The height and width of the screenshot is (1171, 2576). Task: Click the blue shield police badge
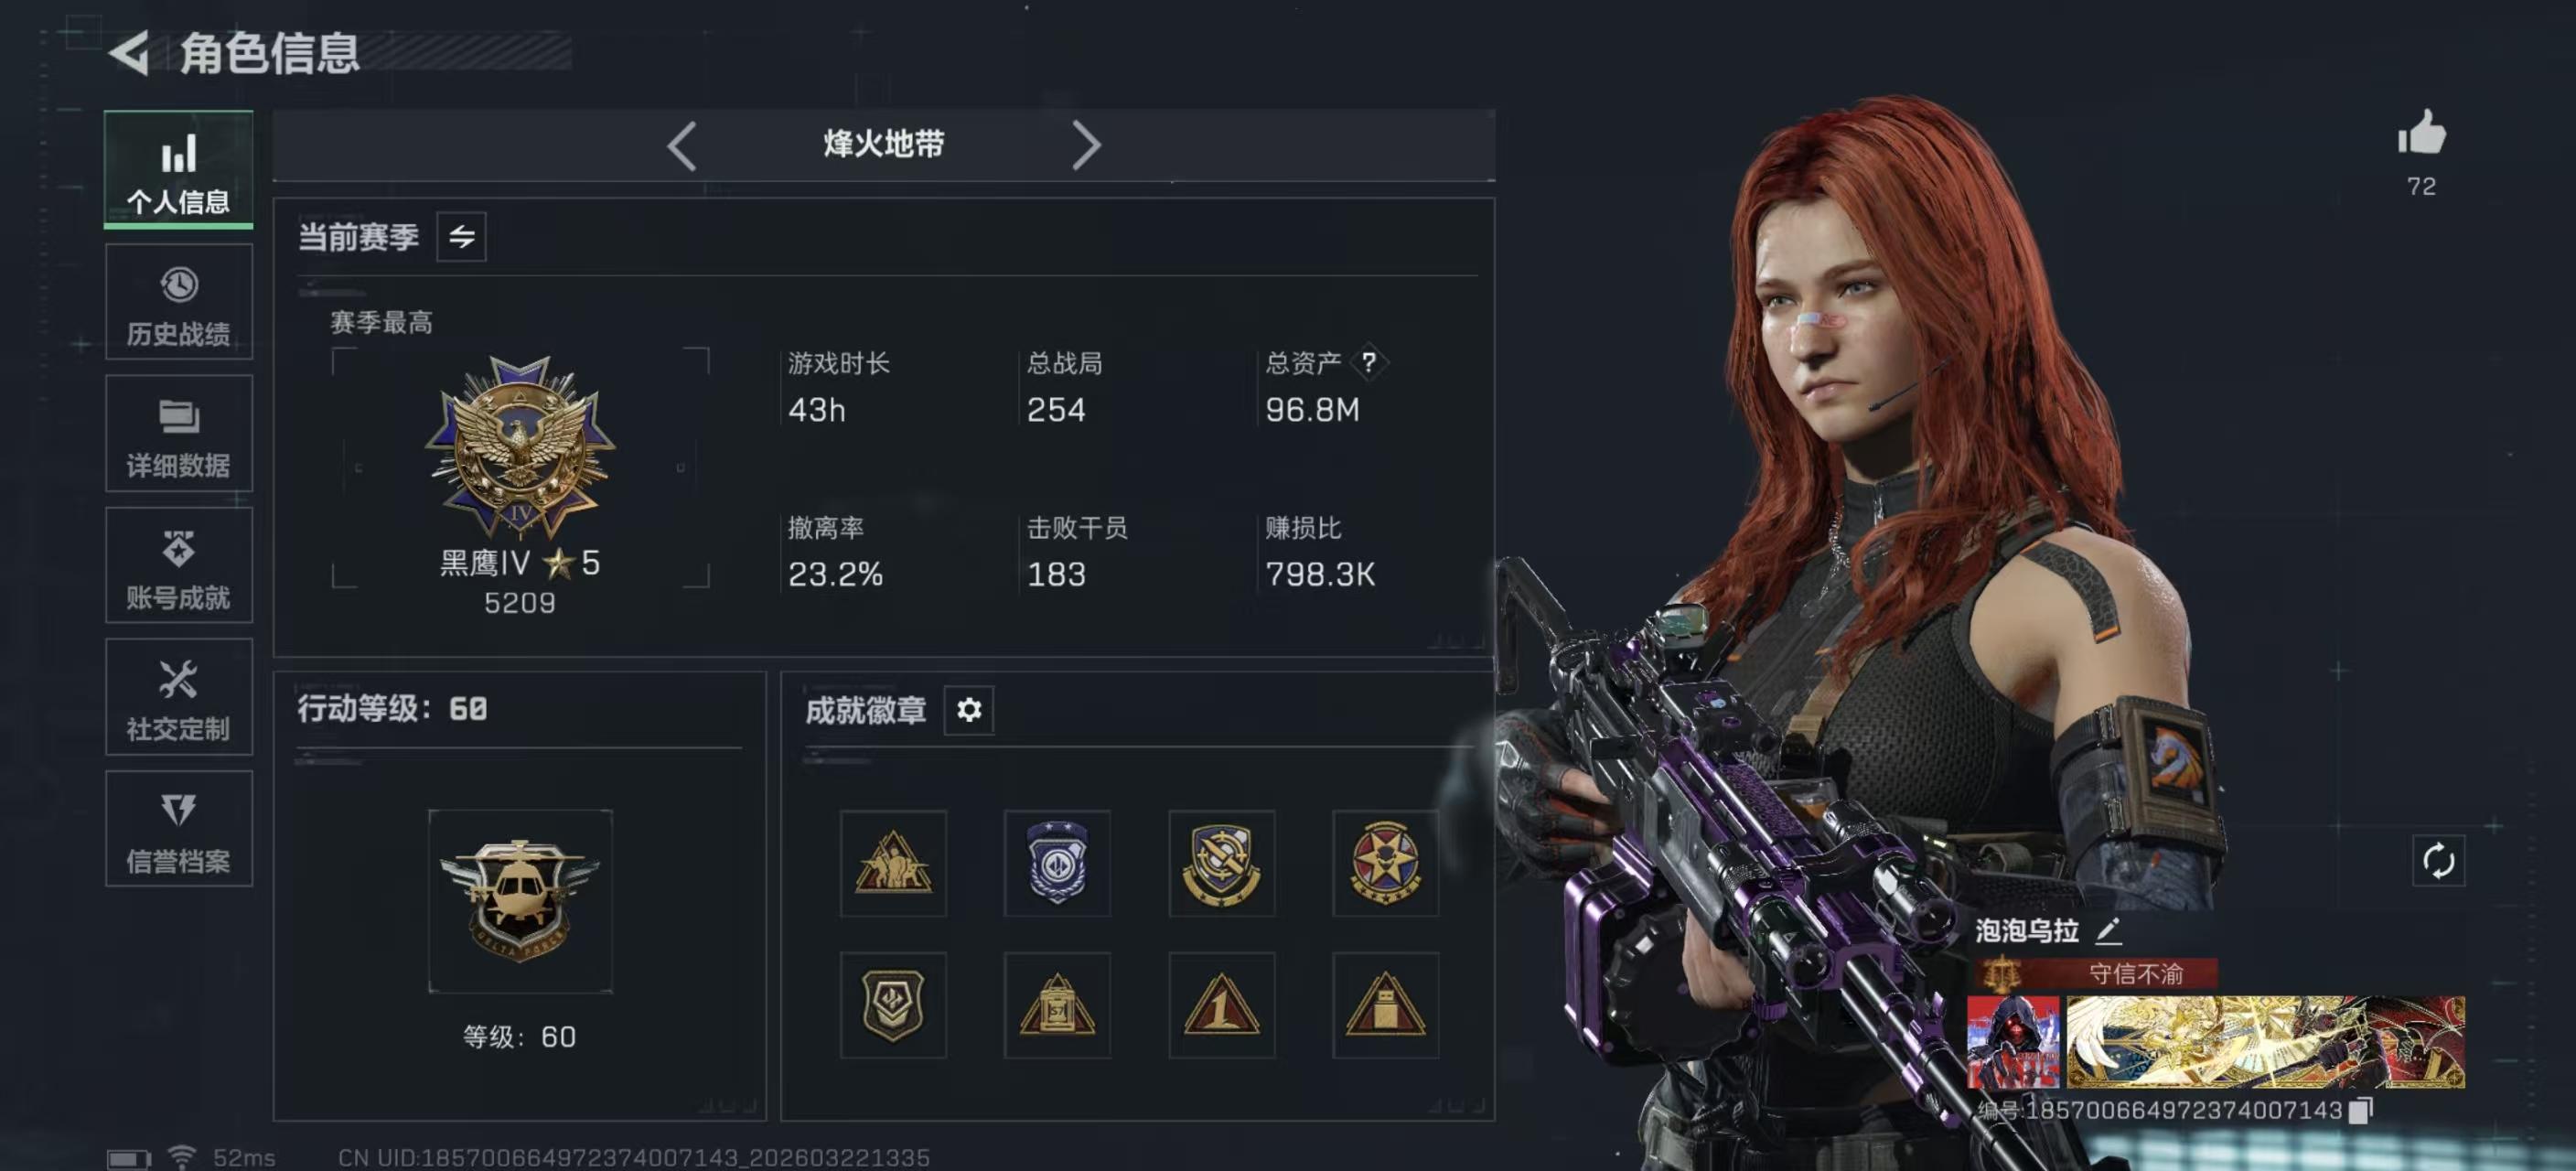tap(1057, 863)
